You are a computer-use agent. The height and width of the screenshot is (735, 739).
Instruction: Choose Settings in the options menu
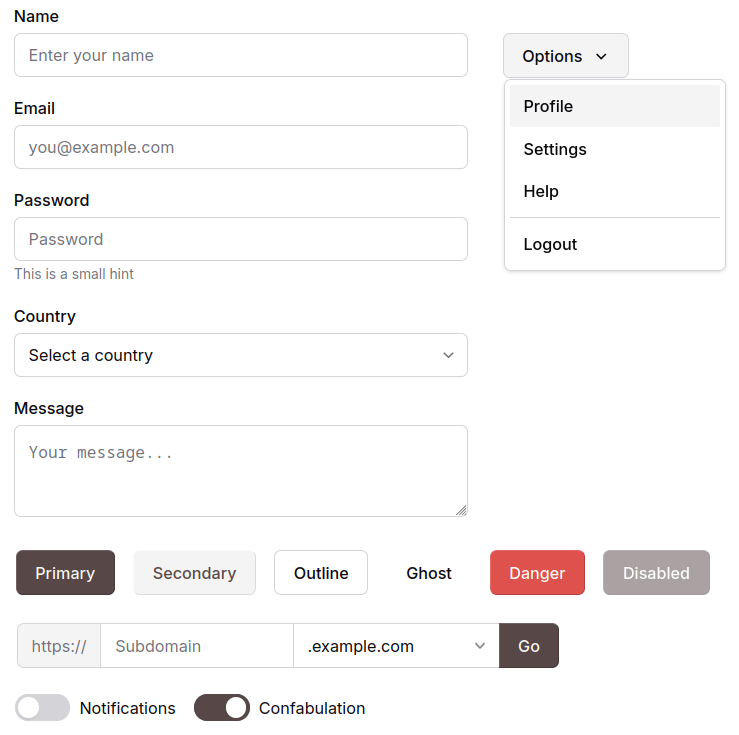614,149
